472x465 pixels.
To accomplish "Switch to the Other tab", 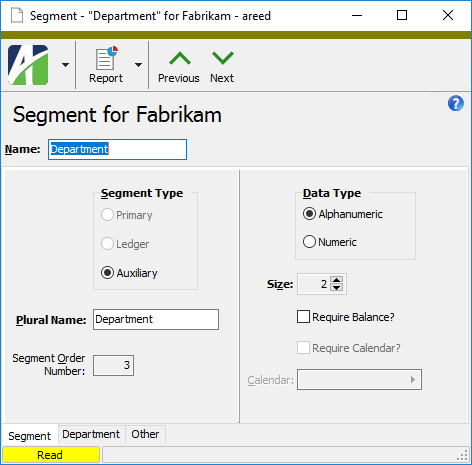I will click(x=145, y=434).
